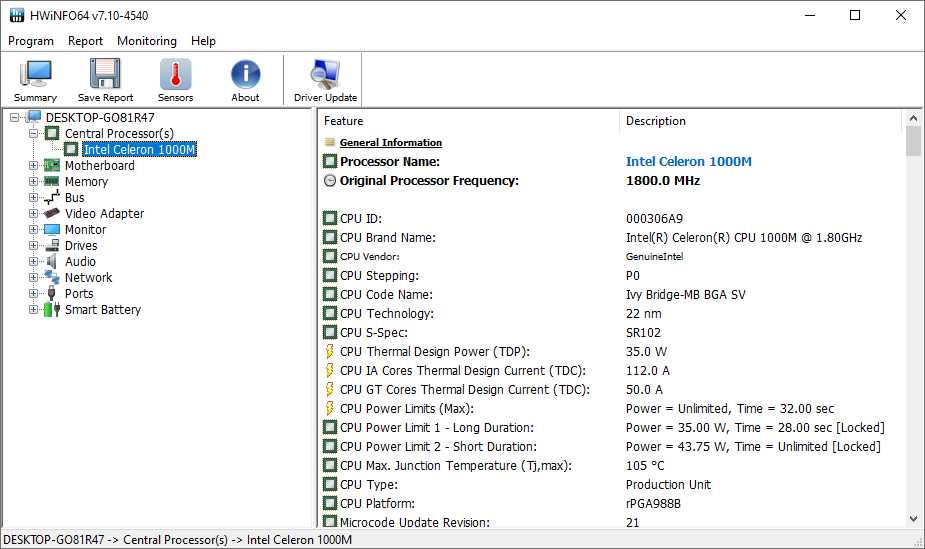Click the vertical scrollbar thumb
Image resolution: width=925 pixels, height=549 pixels.
click(913, 141)
